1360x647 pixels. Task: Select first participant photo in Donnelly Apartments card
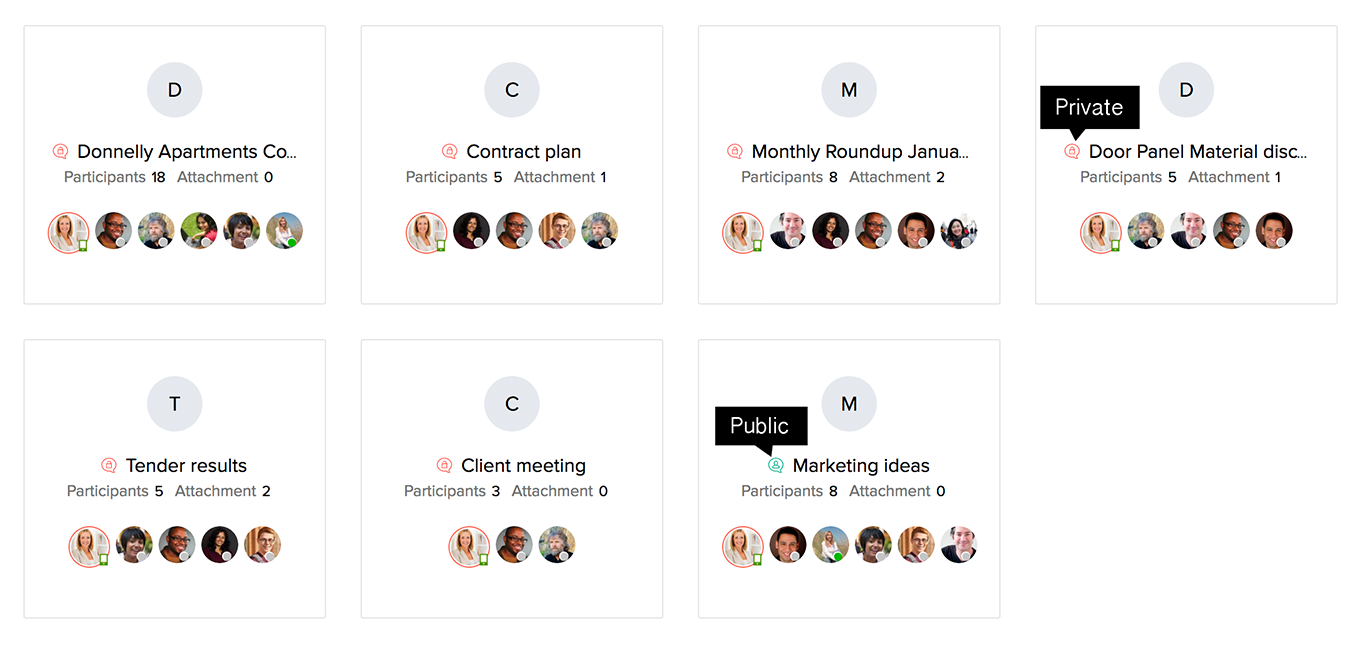click(x=69, y=232)
